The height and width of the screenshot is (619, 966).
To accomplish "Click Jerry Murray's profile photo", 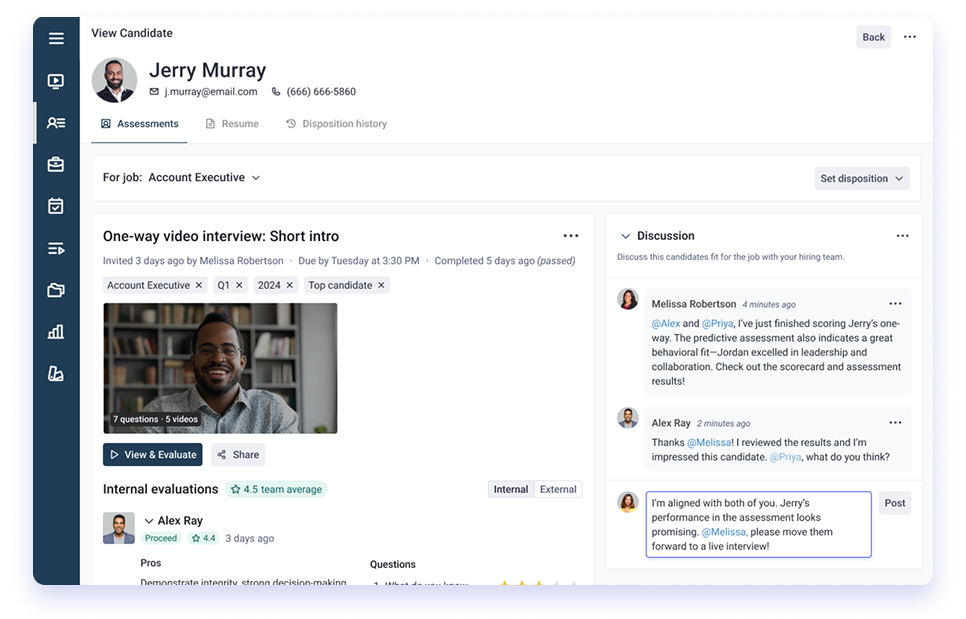I will (x=115, y=80).
